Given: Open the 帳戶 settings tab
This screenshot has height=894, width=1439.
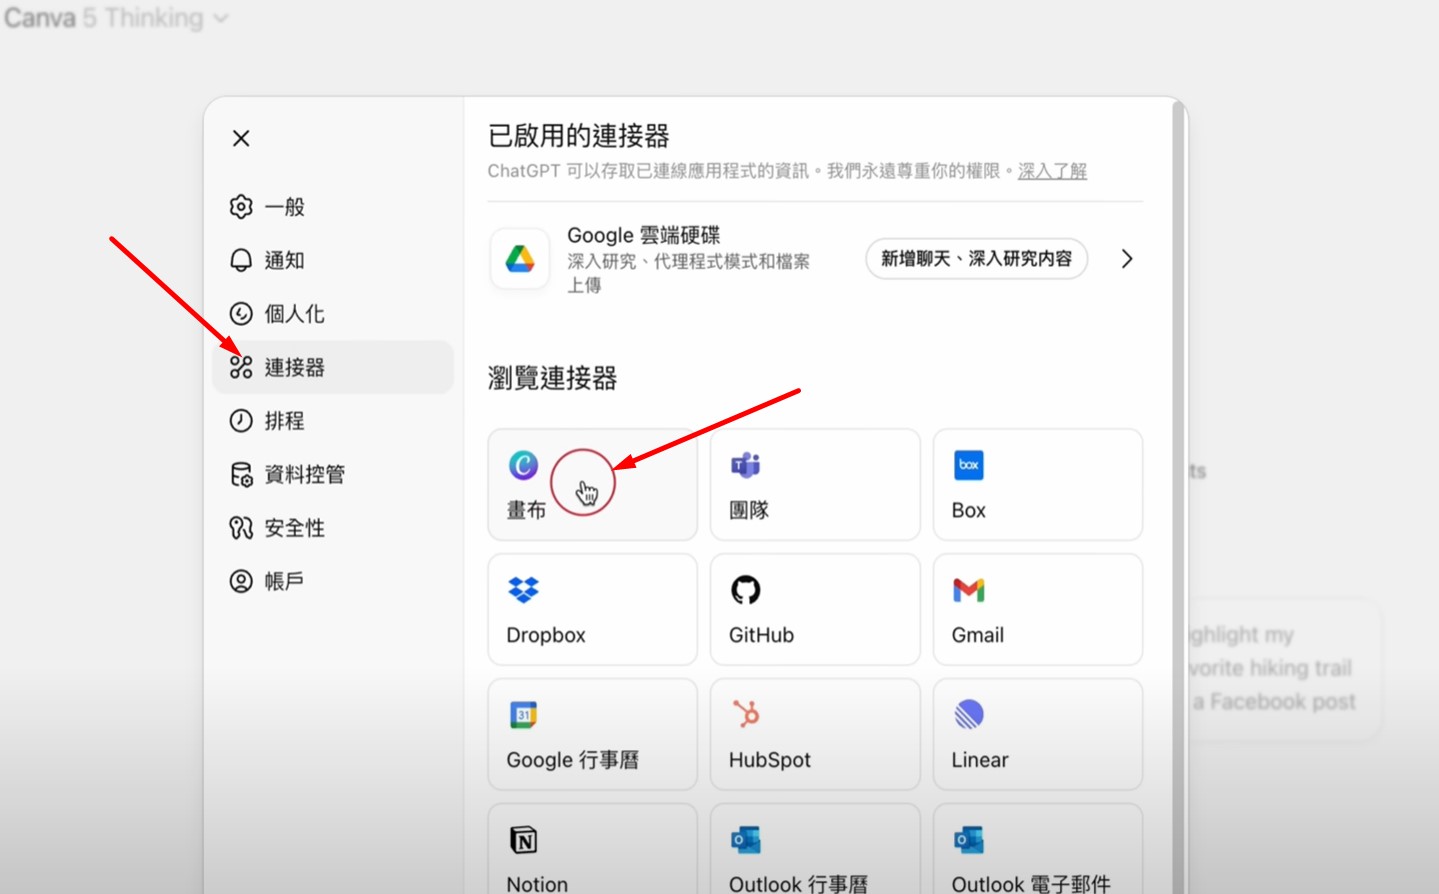Looking at the screenshot, I should (x=332, y=581).
